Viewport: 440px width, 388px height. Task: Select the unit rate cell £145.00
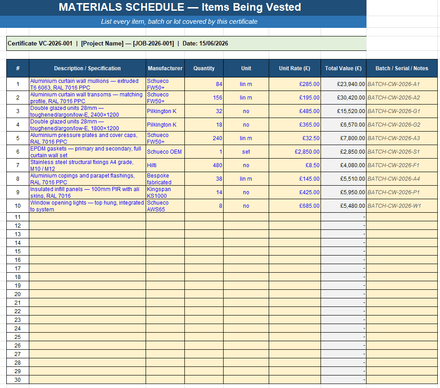coord(295,179)
